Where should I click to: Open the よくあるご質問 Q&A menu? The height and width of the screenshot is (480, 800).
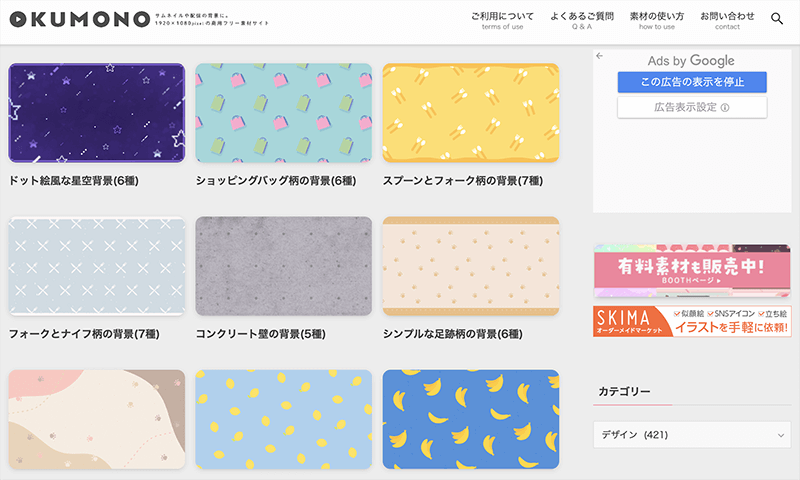coord(582,20)
